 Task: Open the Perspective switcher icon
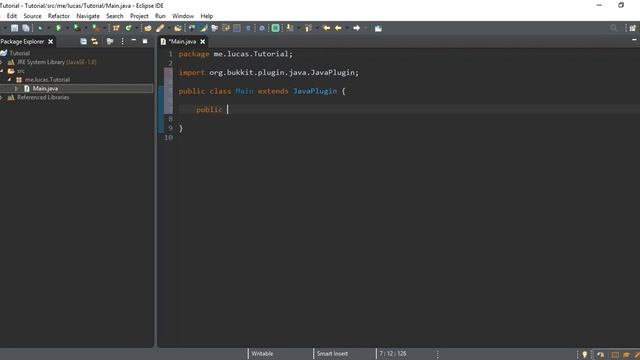[x=632, y=28]
